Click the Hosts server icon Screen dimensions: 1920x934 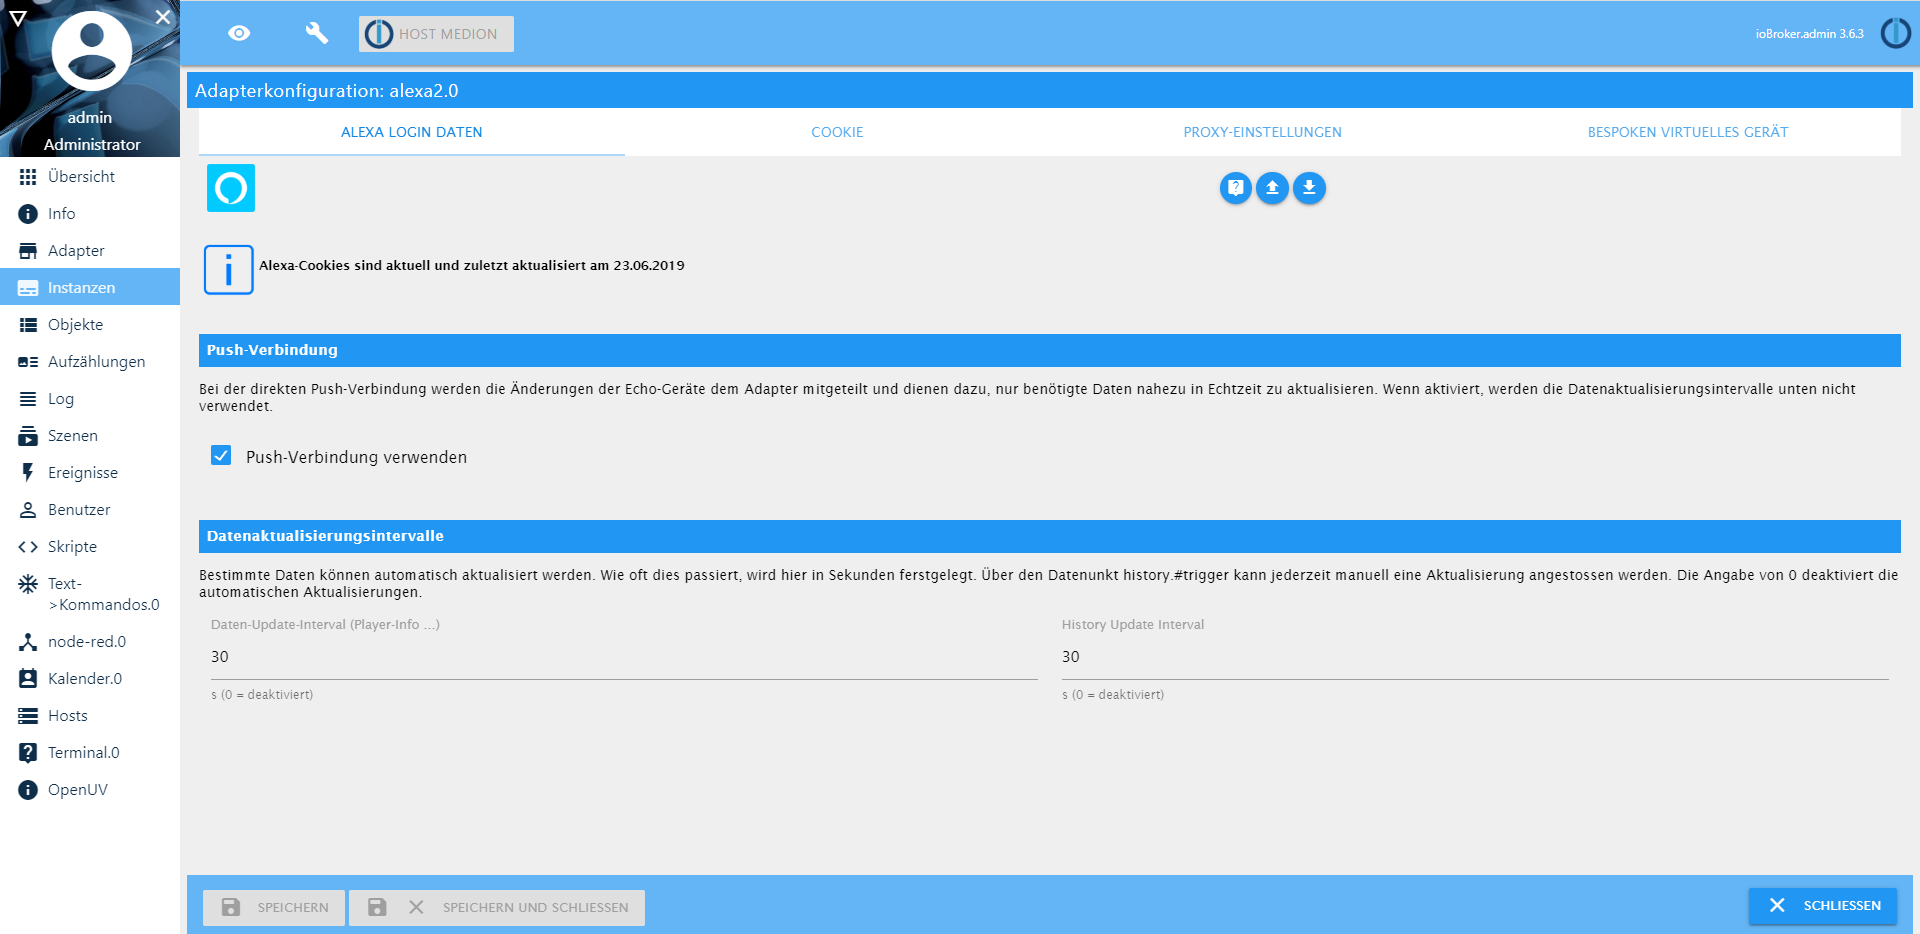coord(28,716)
